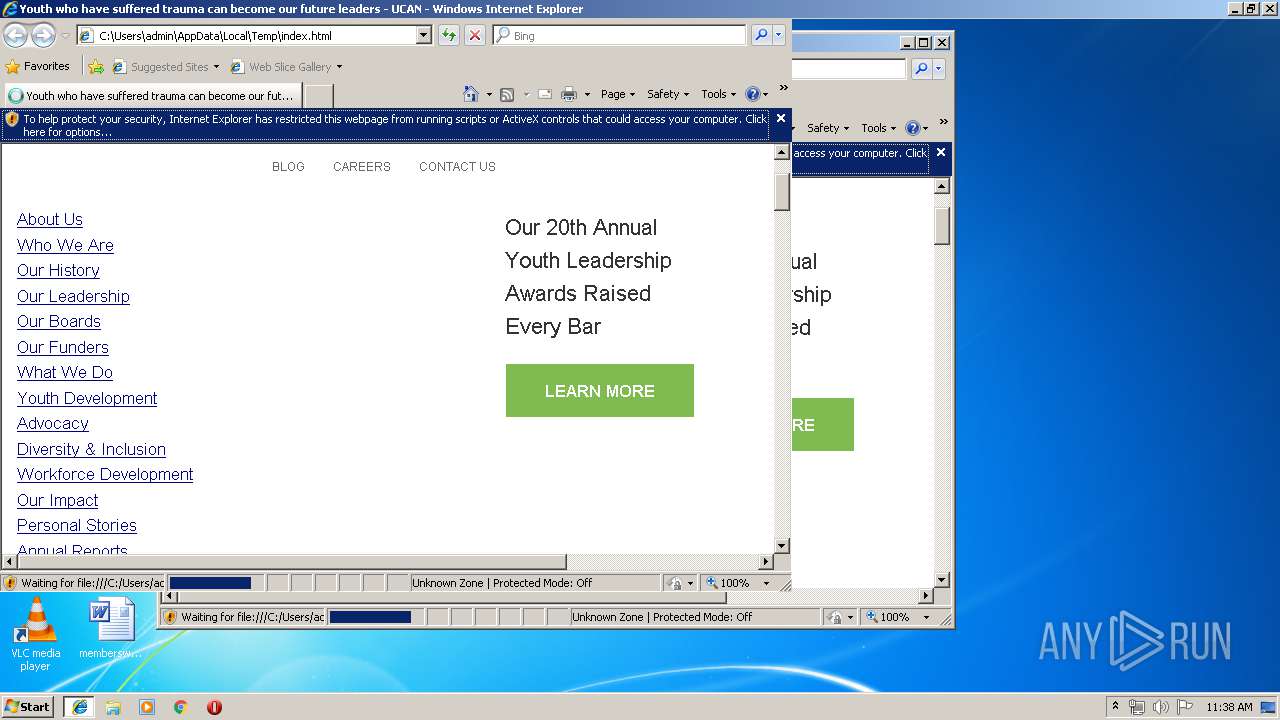Screen dimensions: 1280x720
Task: Expand the Suggested Sites dropdown
Action: point(216,67)
